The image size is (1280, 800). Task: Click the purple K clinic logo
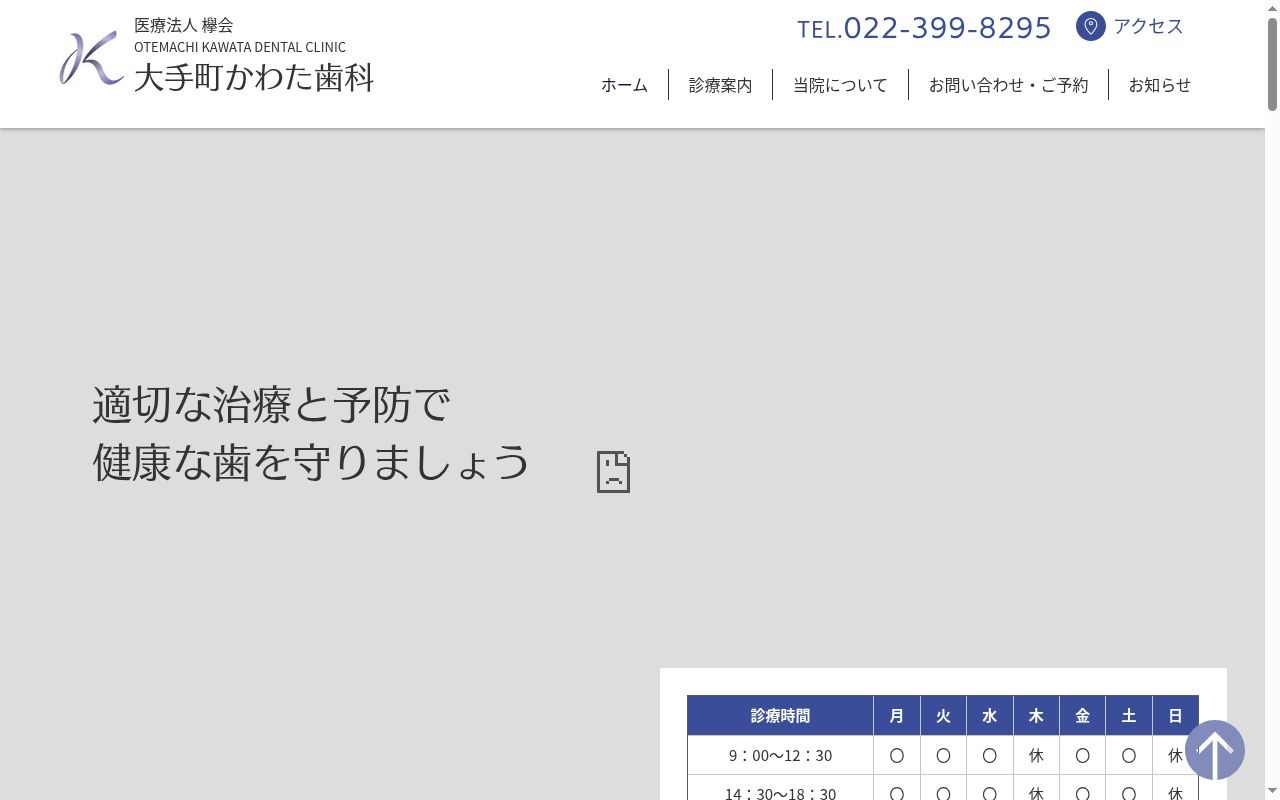point(92,59)
